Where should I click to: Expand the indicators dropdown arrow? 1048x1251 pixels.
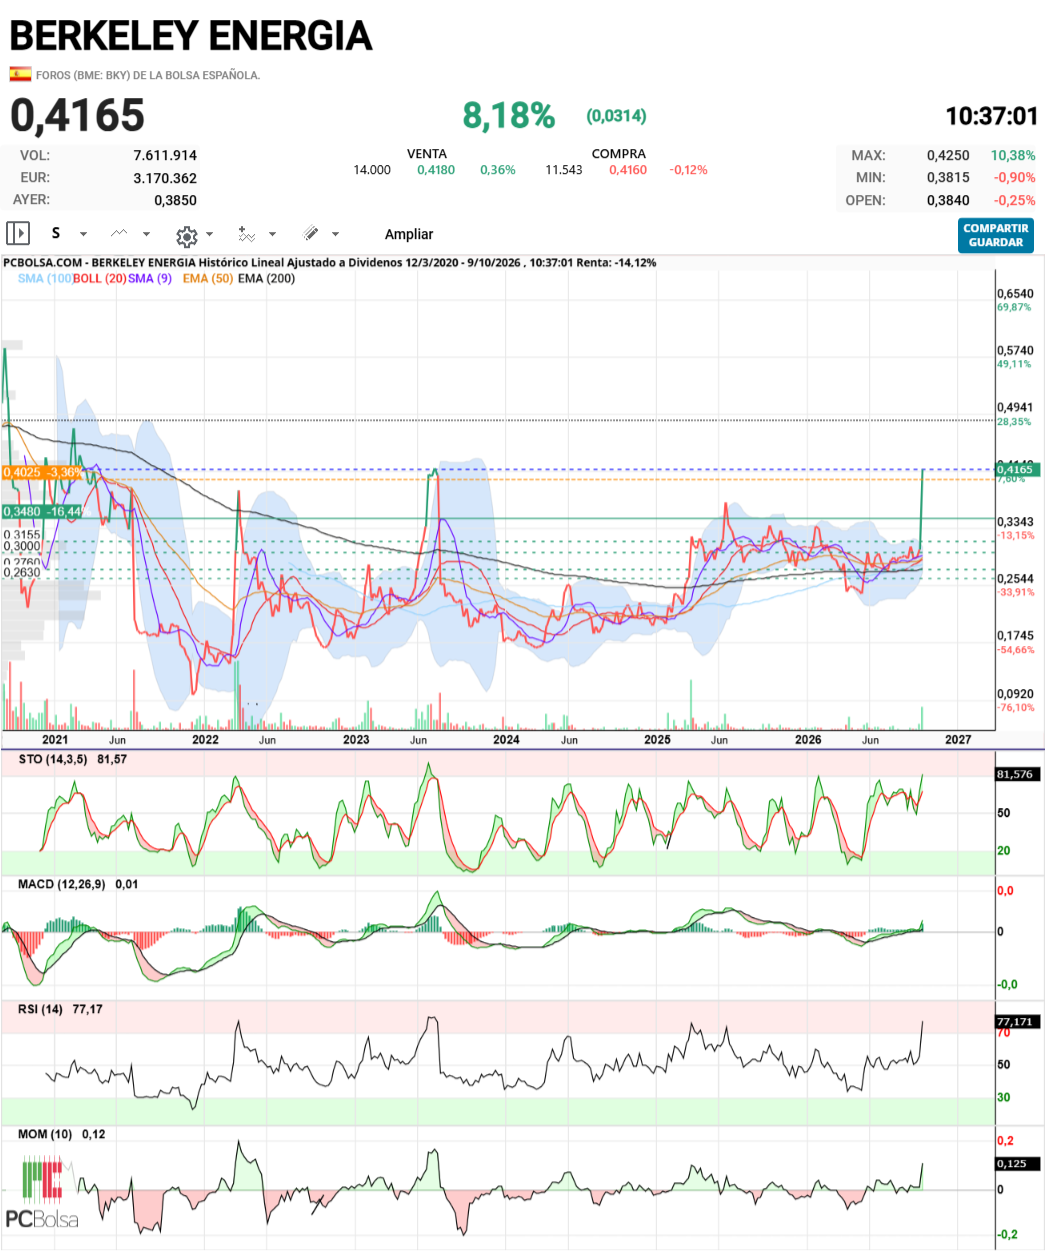(x=273, y=235)
